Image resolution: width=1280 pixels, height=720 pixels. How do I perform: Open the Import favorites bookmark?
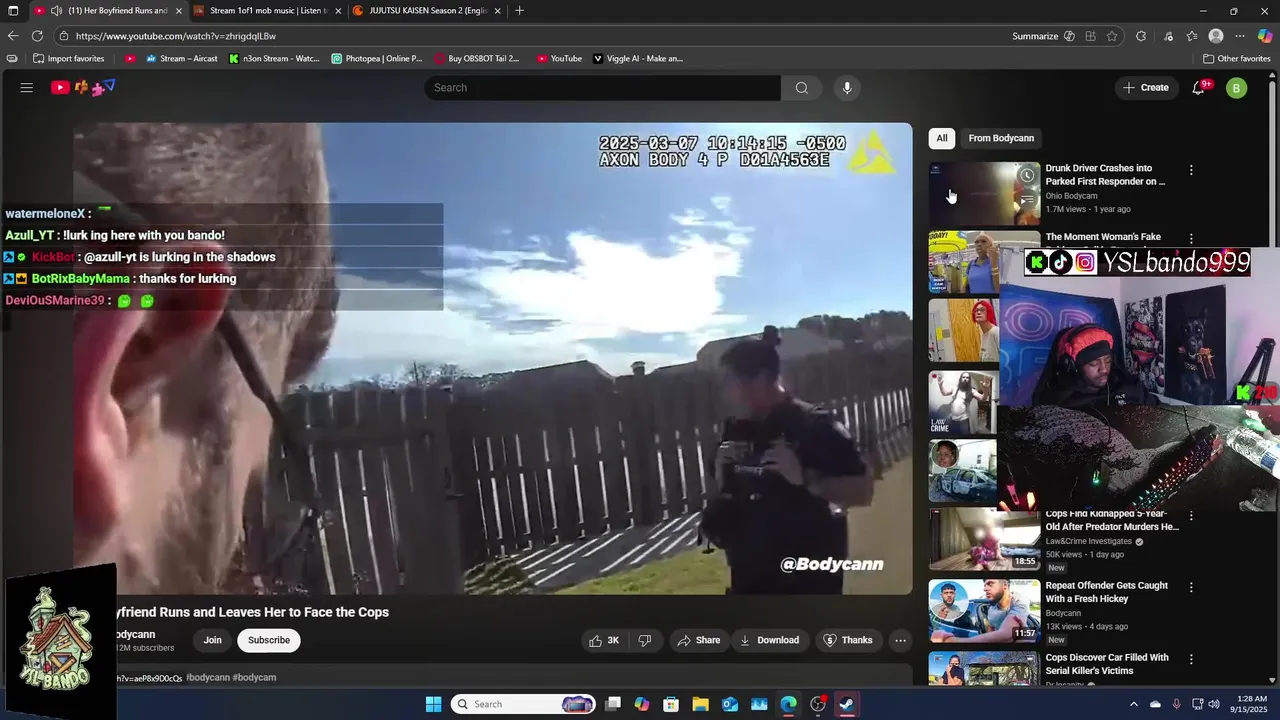point(68,59)
